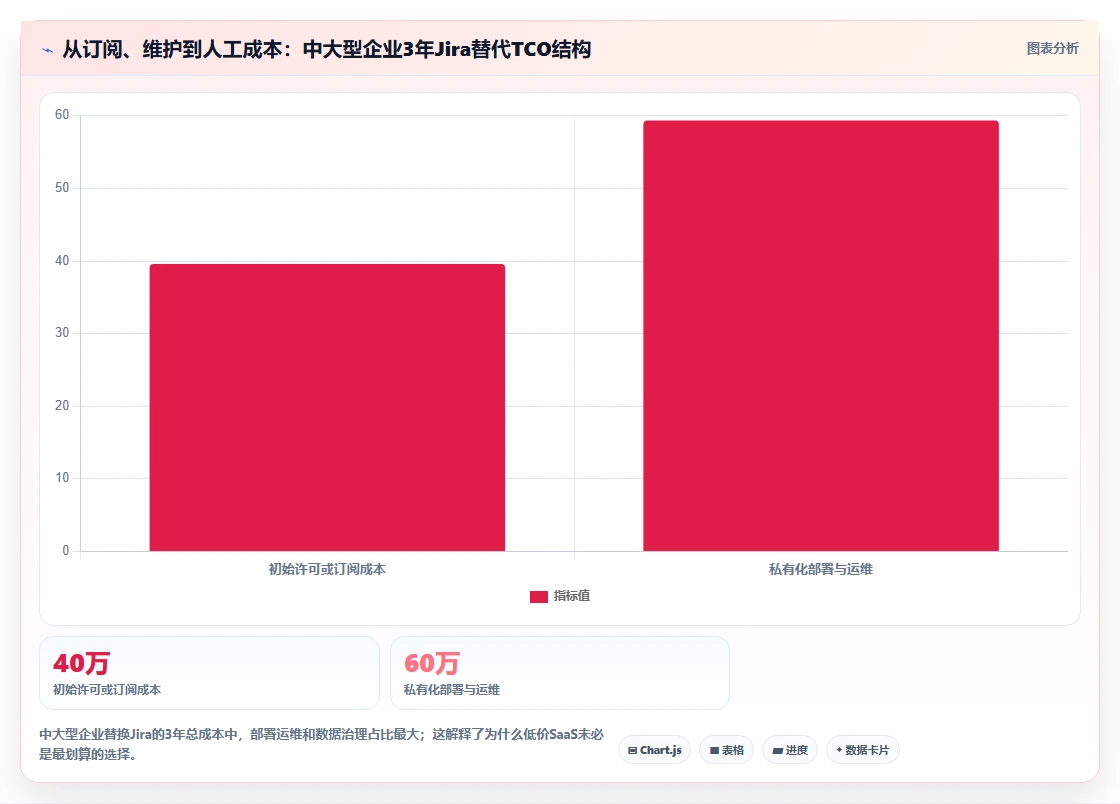Click the y-axis value 0
Image resolution: width=1120 pixels, height=804 pixels.
66,551
